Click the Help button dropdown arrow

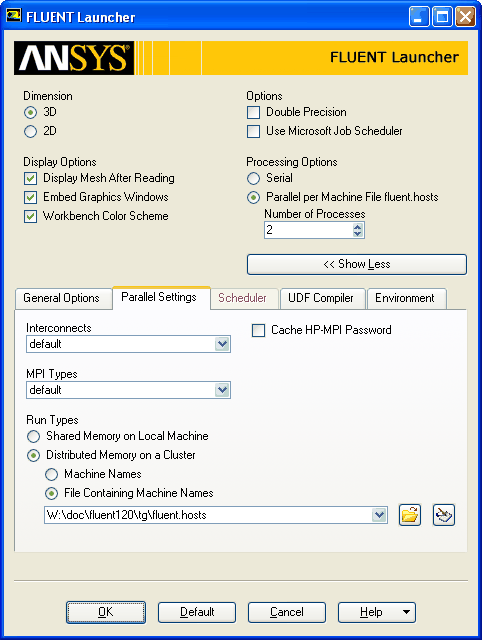[406, 612]
